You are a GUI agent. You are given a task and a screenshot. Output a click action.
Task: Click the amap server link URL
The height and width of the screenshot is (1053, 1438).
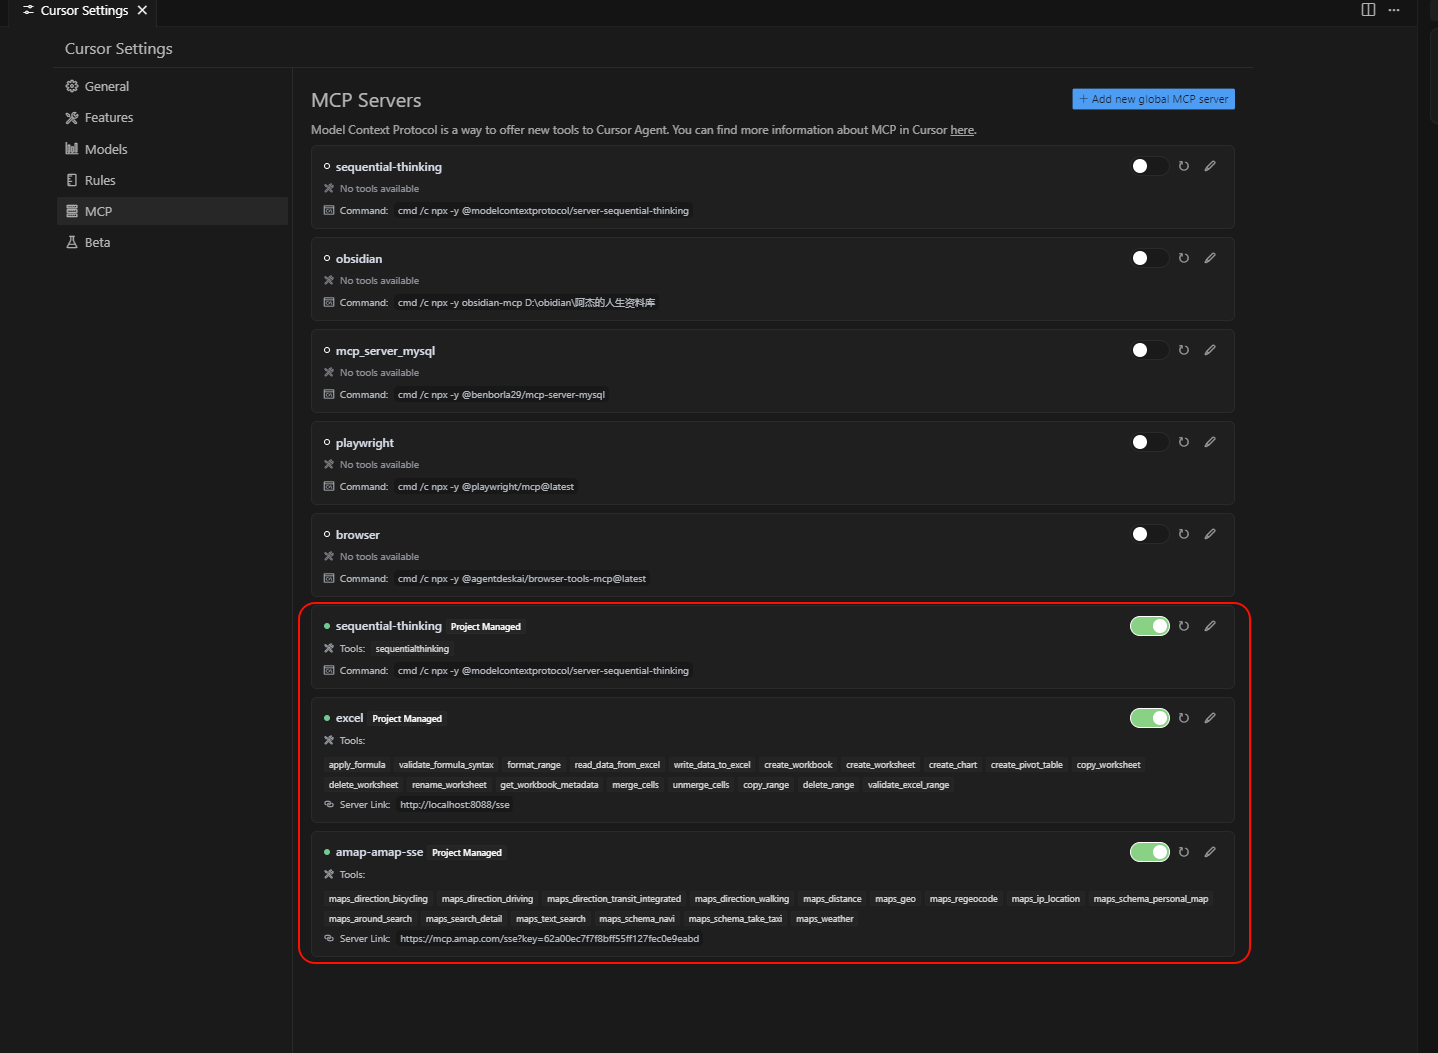pyautogui.click(x=549, y=939)
